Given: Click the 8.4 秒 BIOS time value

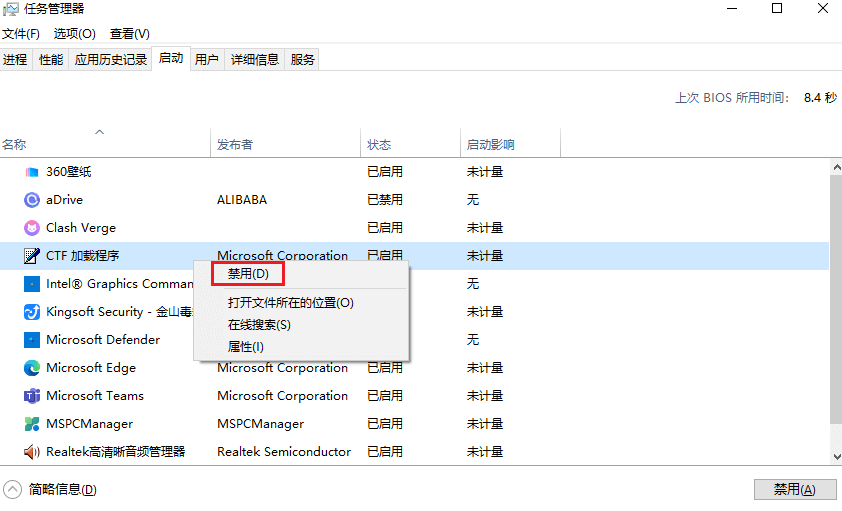Looking at the screenshot, I should 821,98.
